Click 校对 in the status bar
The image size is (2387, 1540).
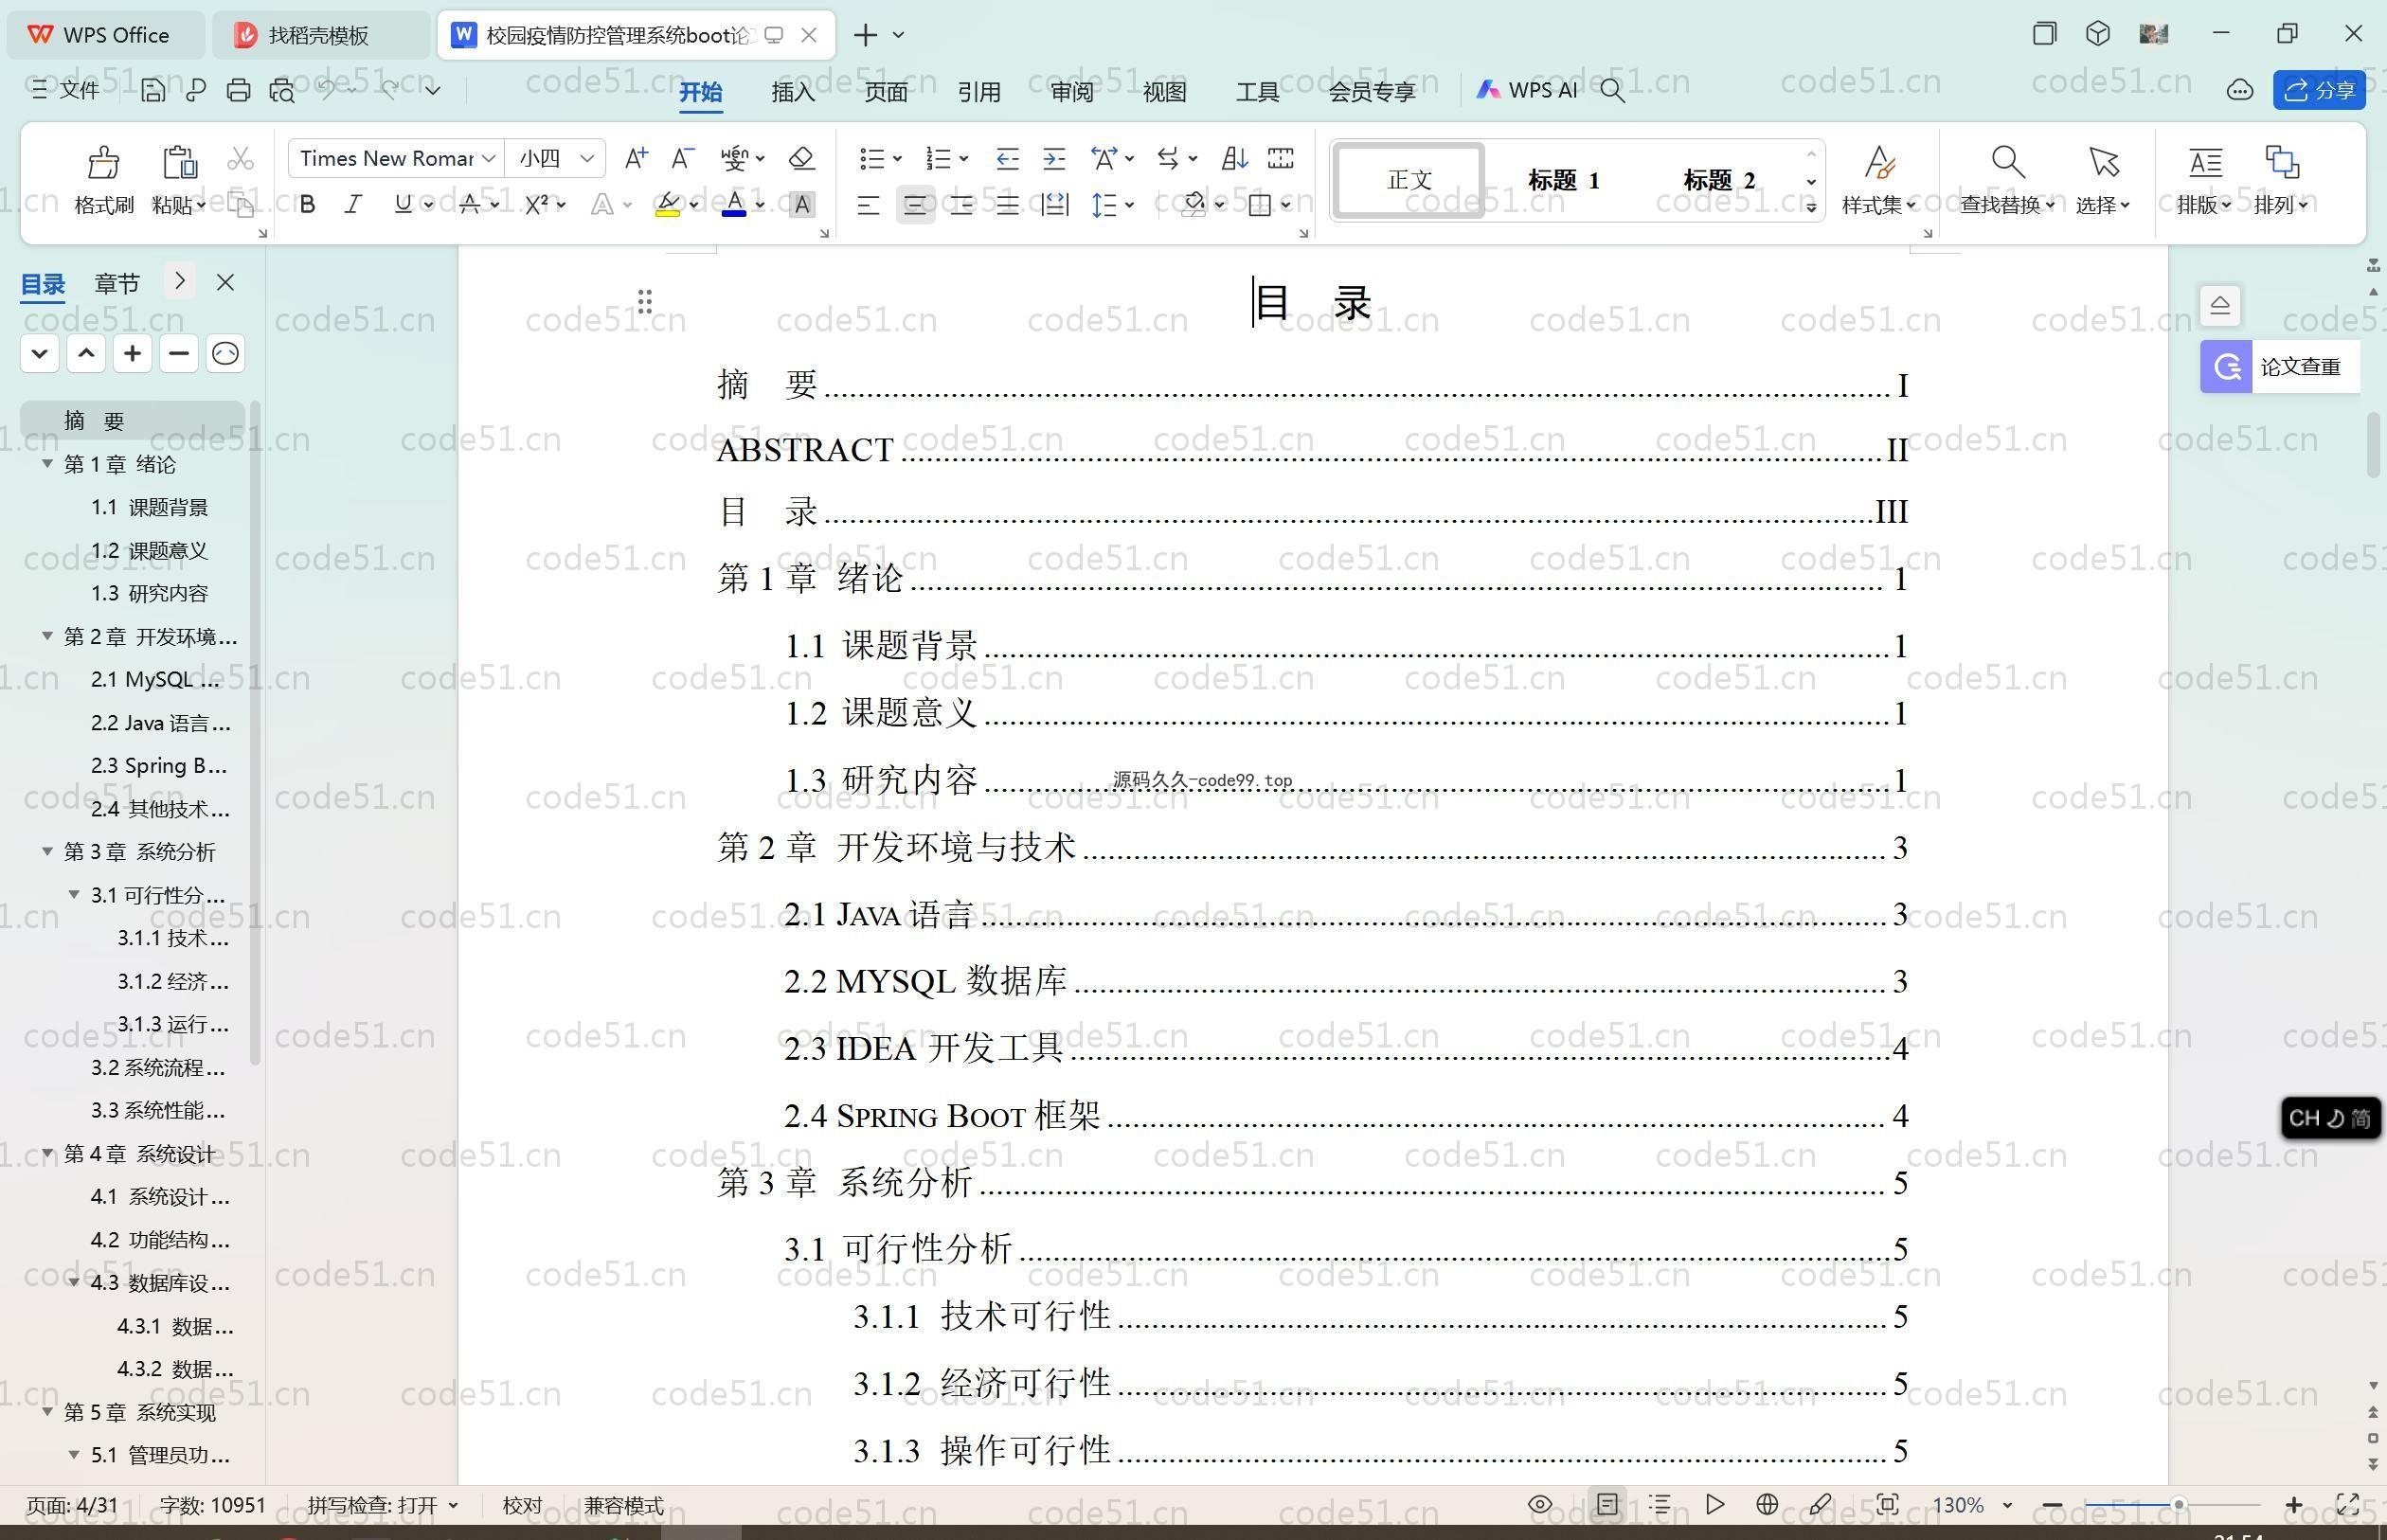(522, 1505)
